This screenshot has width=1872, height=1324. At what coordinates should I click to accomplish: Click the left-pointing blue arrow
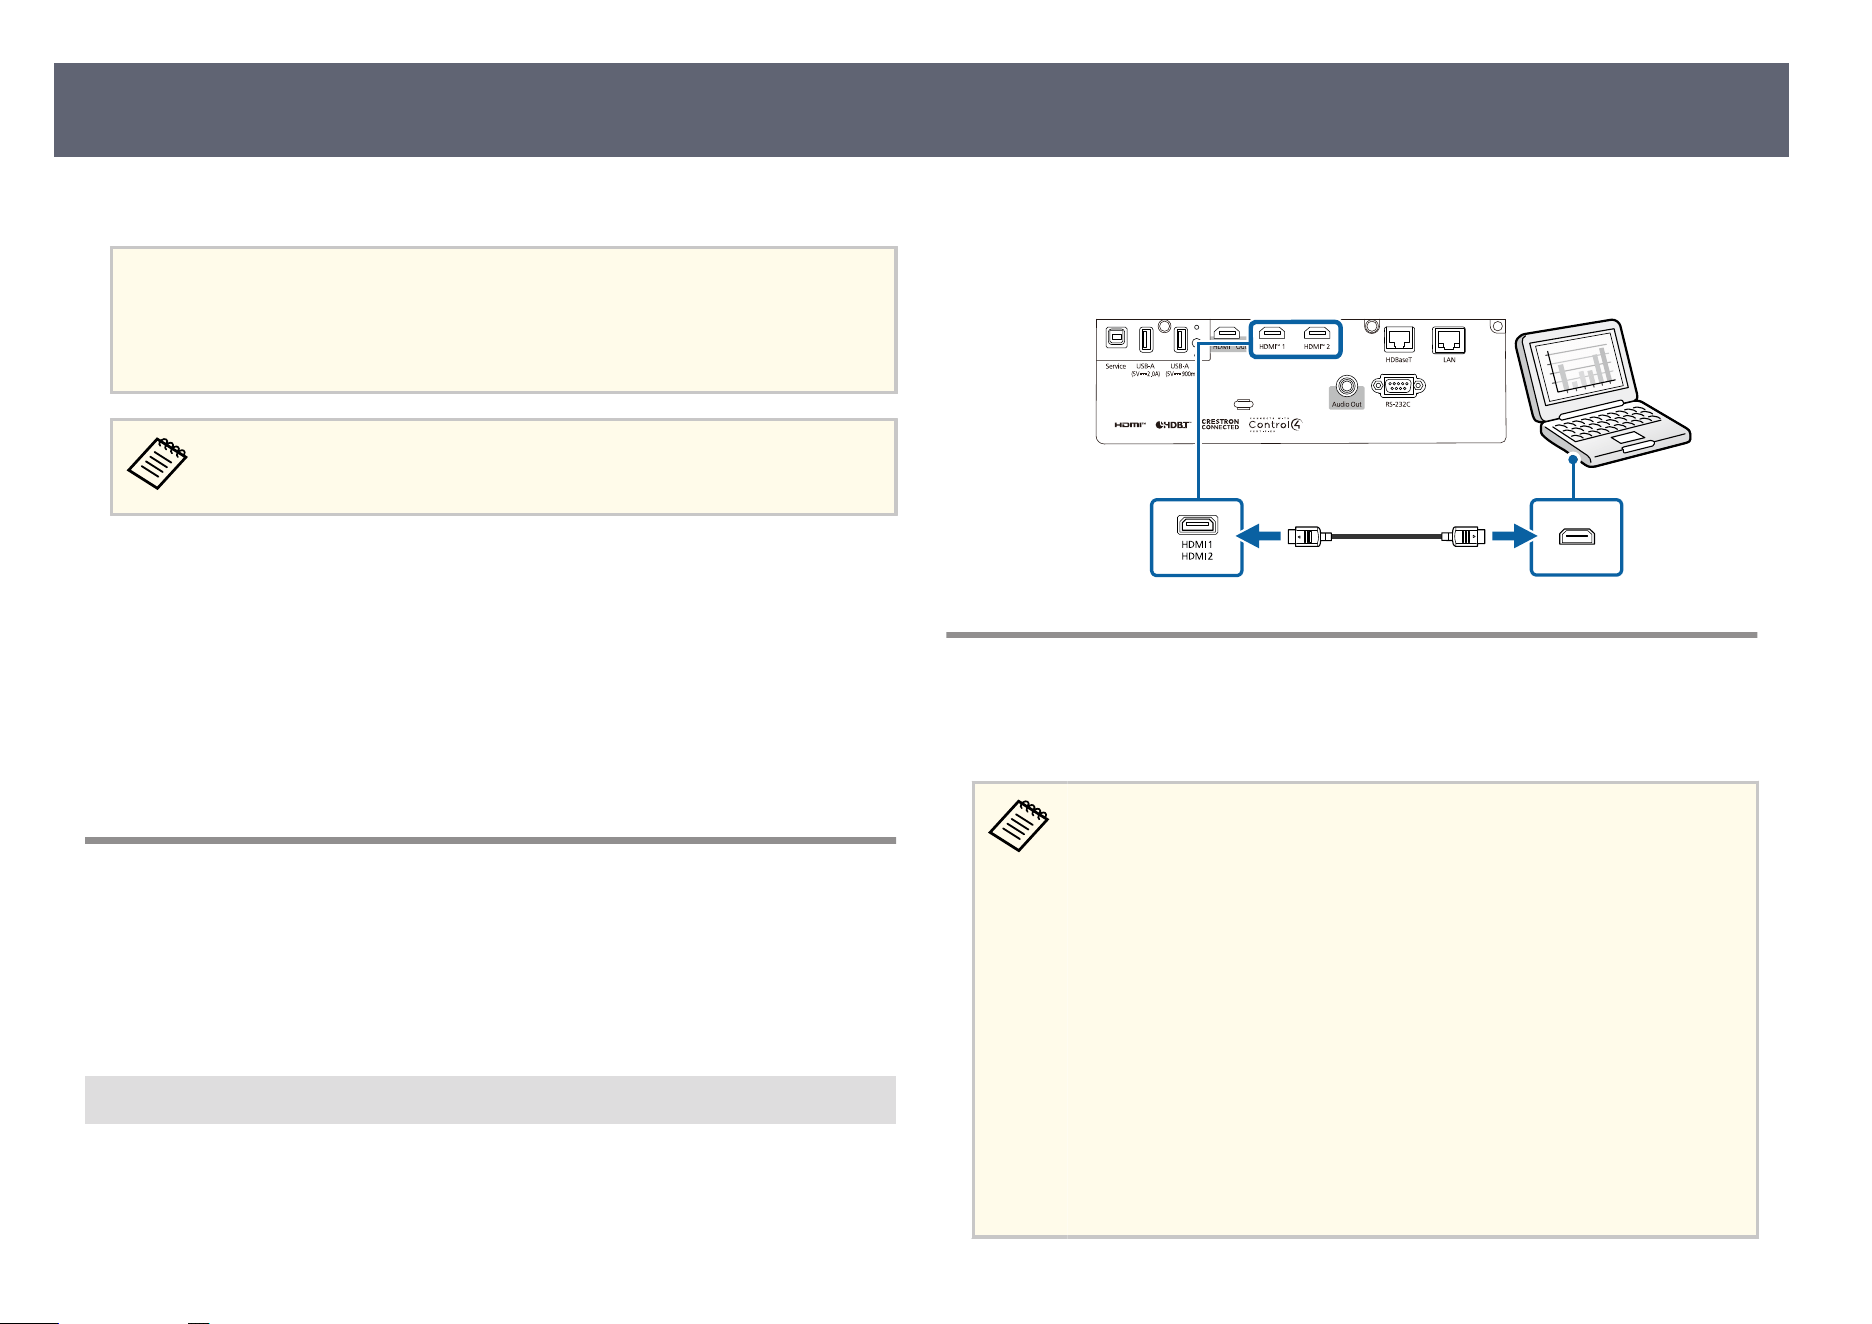click(x=1259, y=537)
